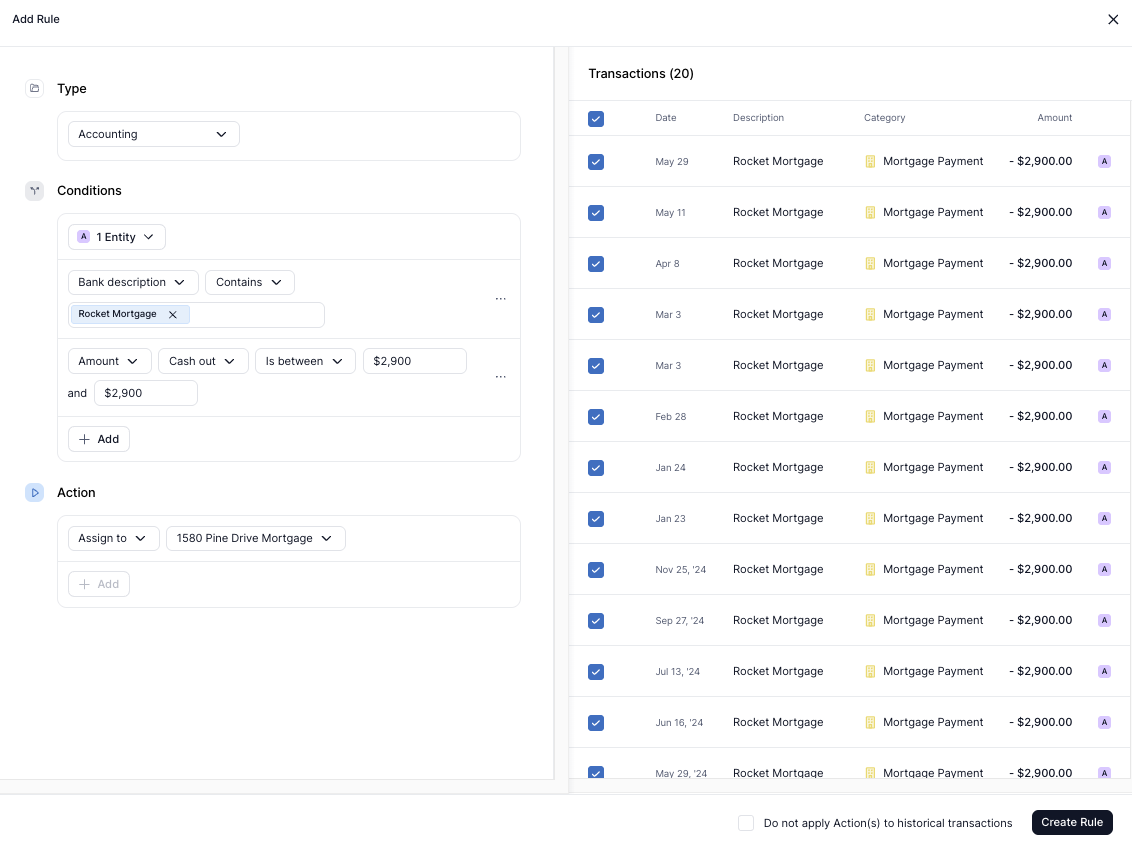The image size is (1132, 844).
Task: Sort by the Amount column header
Action: point(1054,118)
